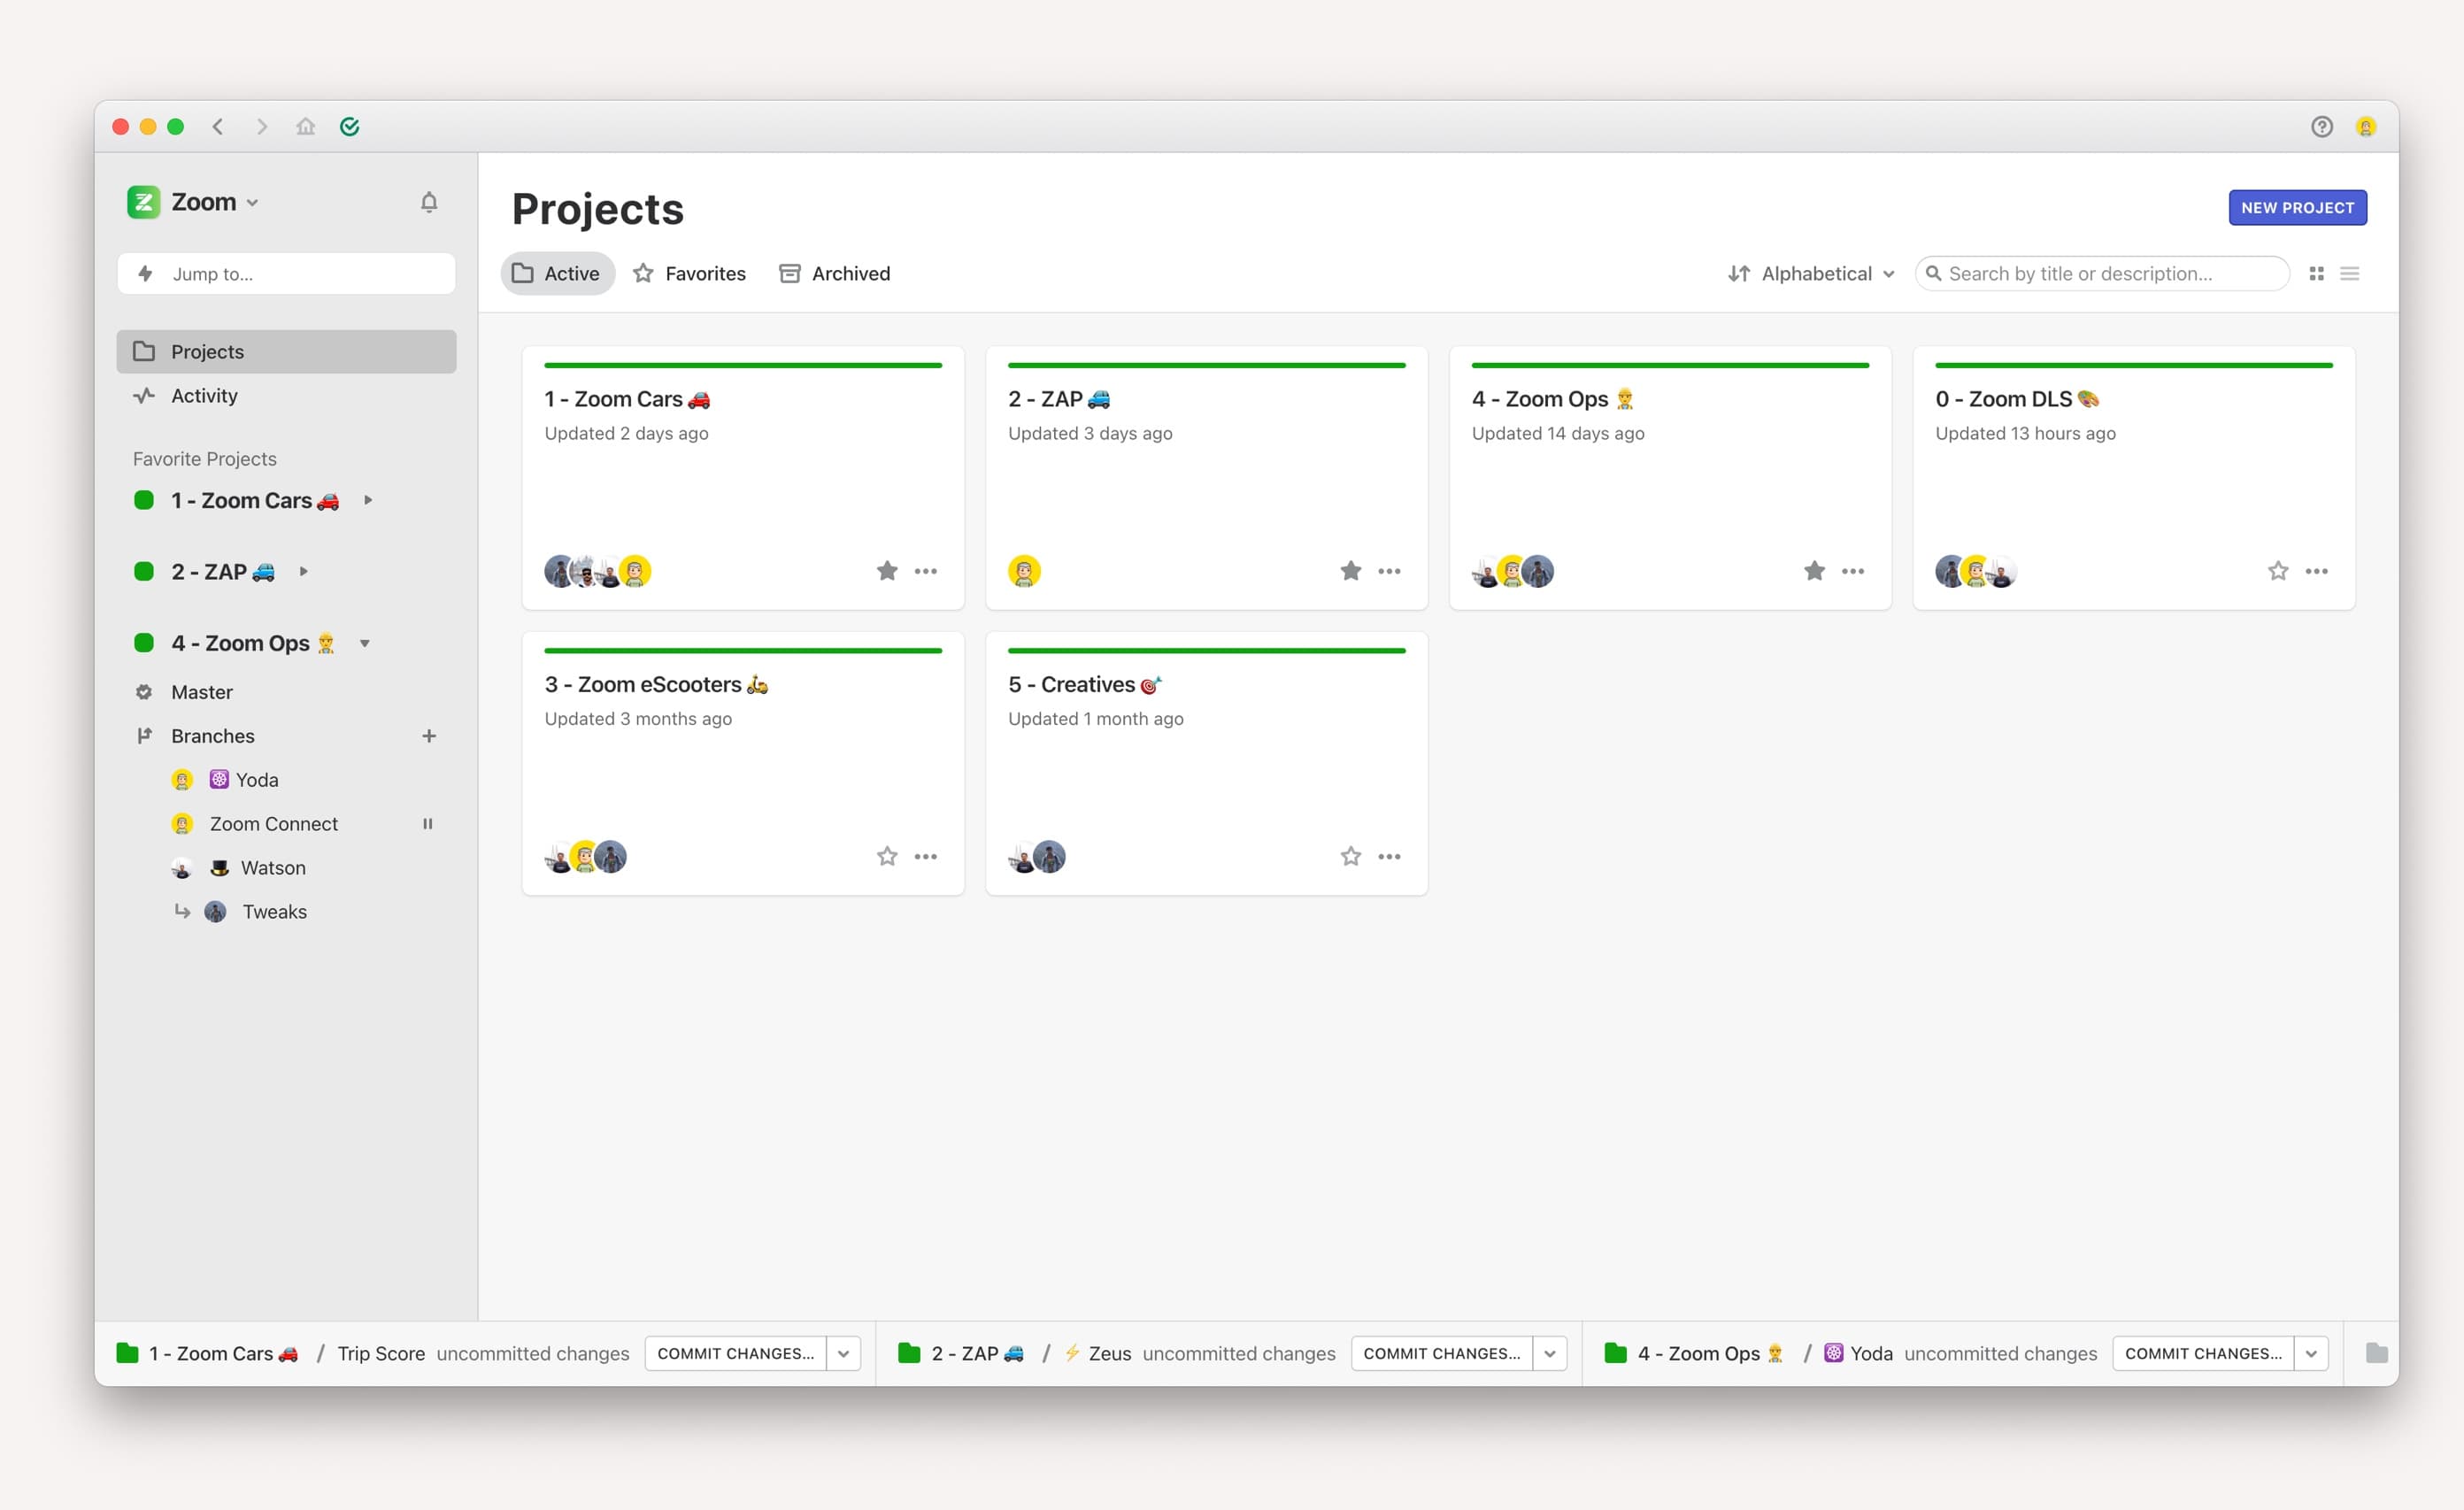The image size is (2464, 1510).
Task: Switch to grid view layout
Action: (x=2316, y=273)
